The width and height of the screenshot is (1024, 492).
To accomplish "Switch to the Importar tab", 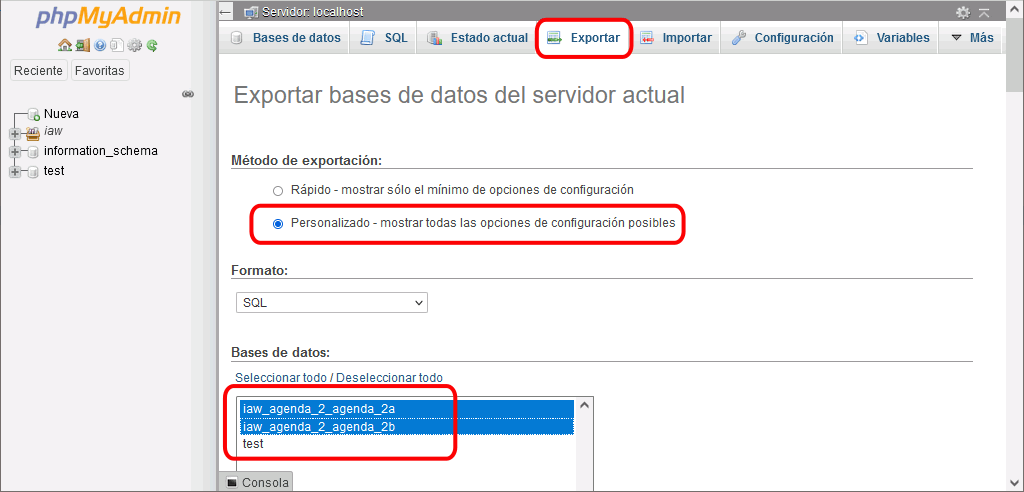I will 675,38.
